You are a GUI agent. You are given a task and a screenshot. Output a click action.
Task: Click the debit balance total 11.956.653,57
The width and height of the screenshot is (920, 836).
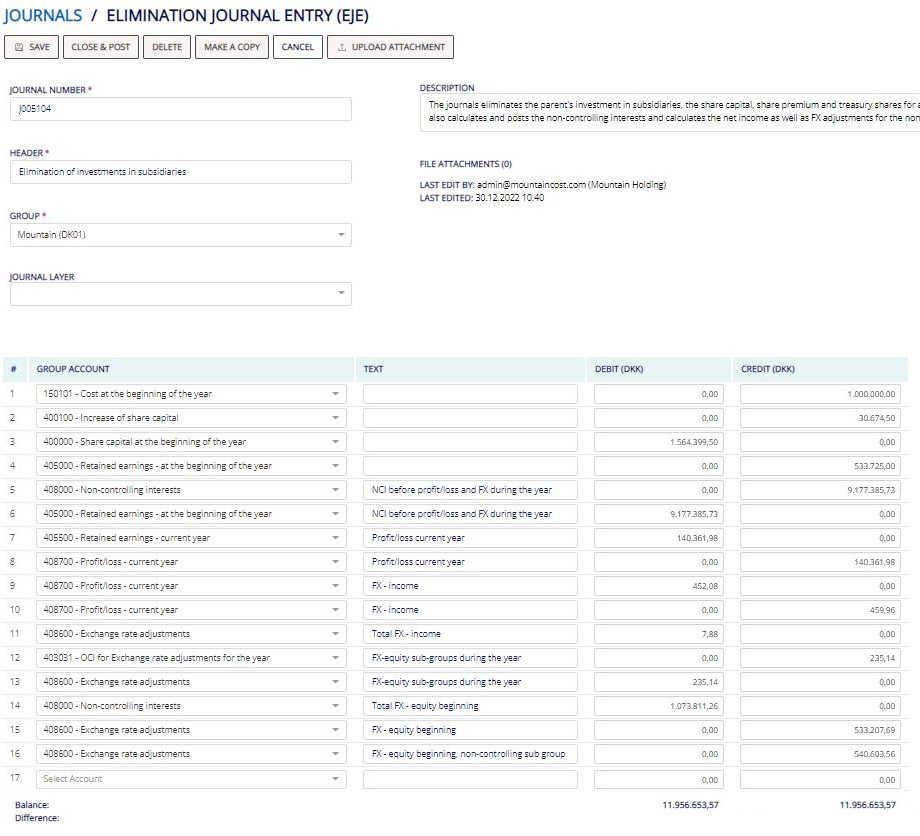(691, 805)
